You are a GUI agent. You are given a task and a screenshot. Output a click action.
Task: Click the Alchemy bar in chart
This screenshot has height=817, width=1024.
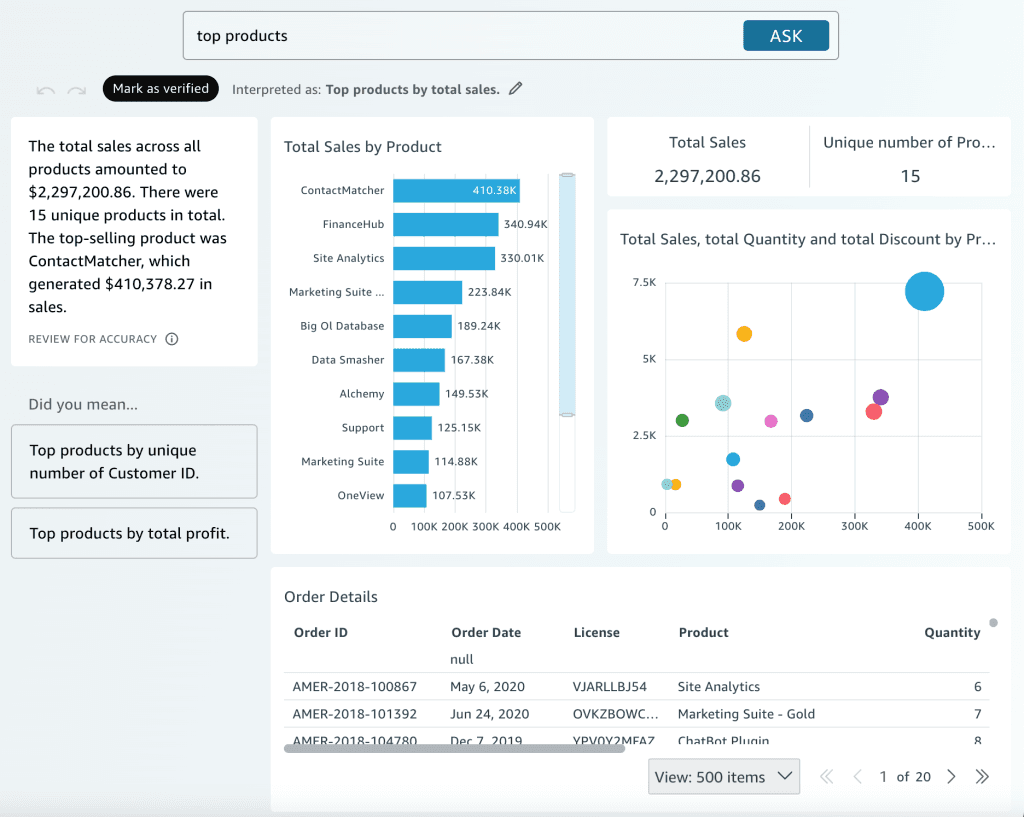416,394
